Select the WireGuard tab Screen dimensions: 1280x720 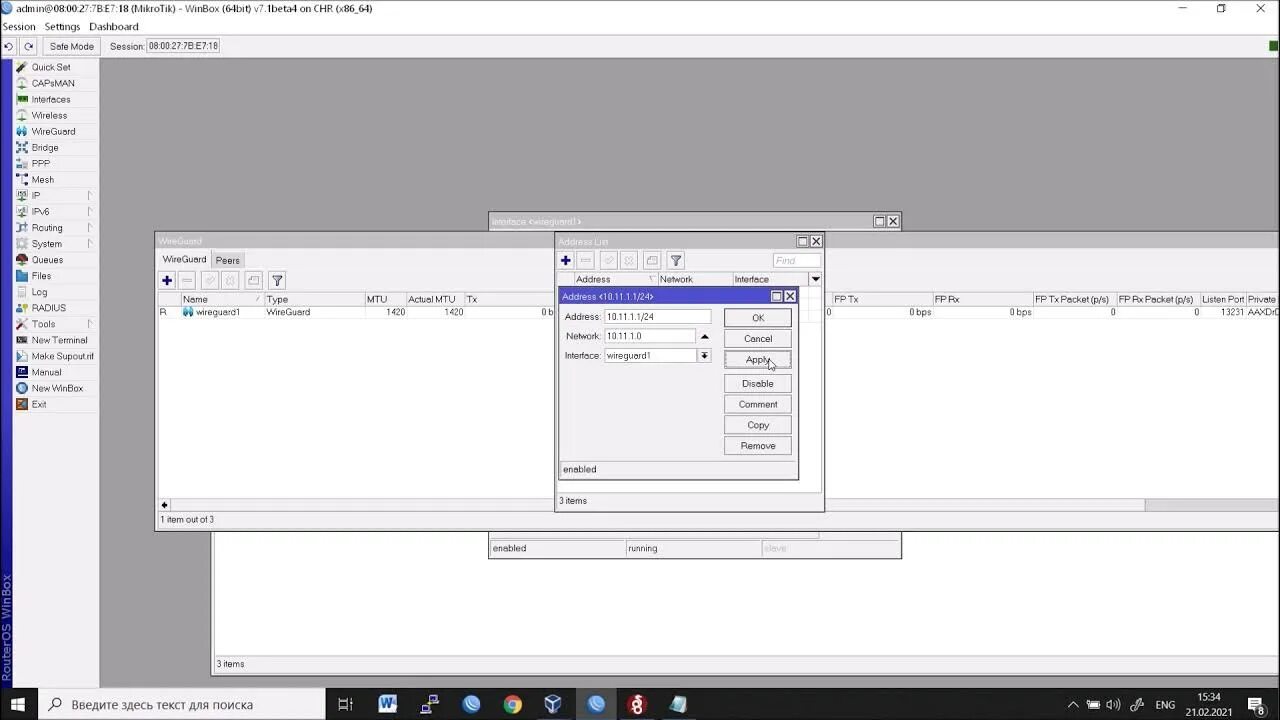click(x=184, y=259)
